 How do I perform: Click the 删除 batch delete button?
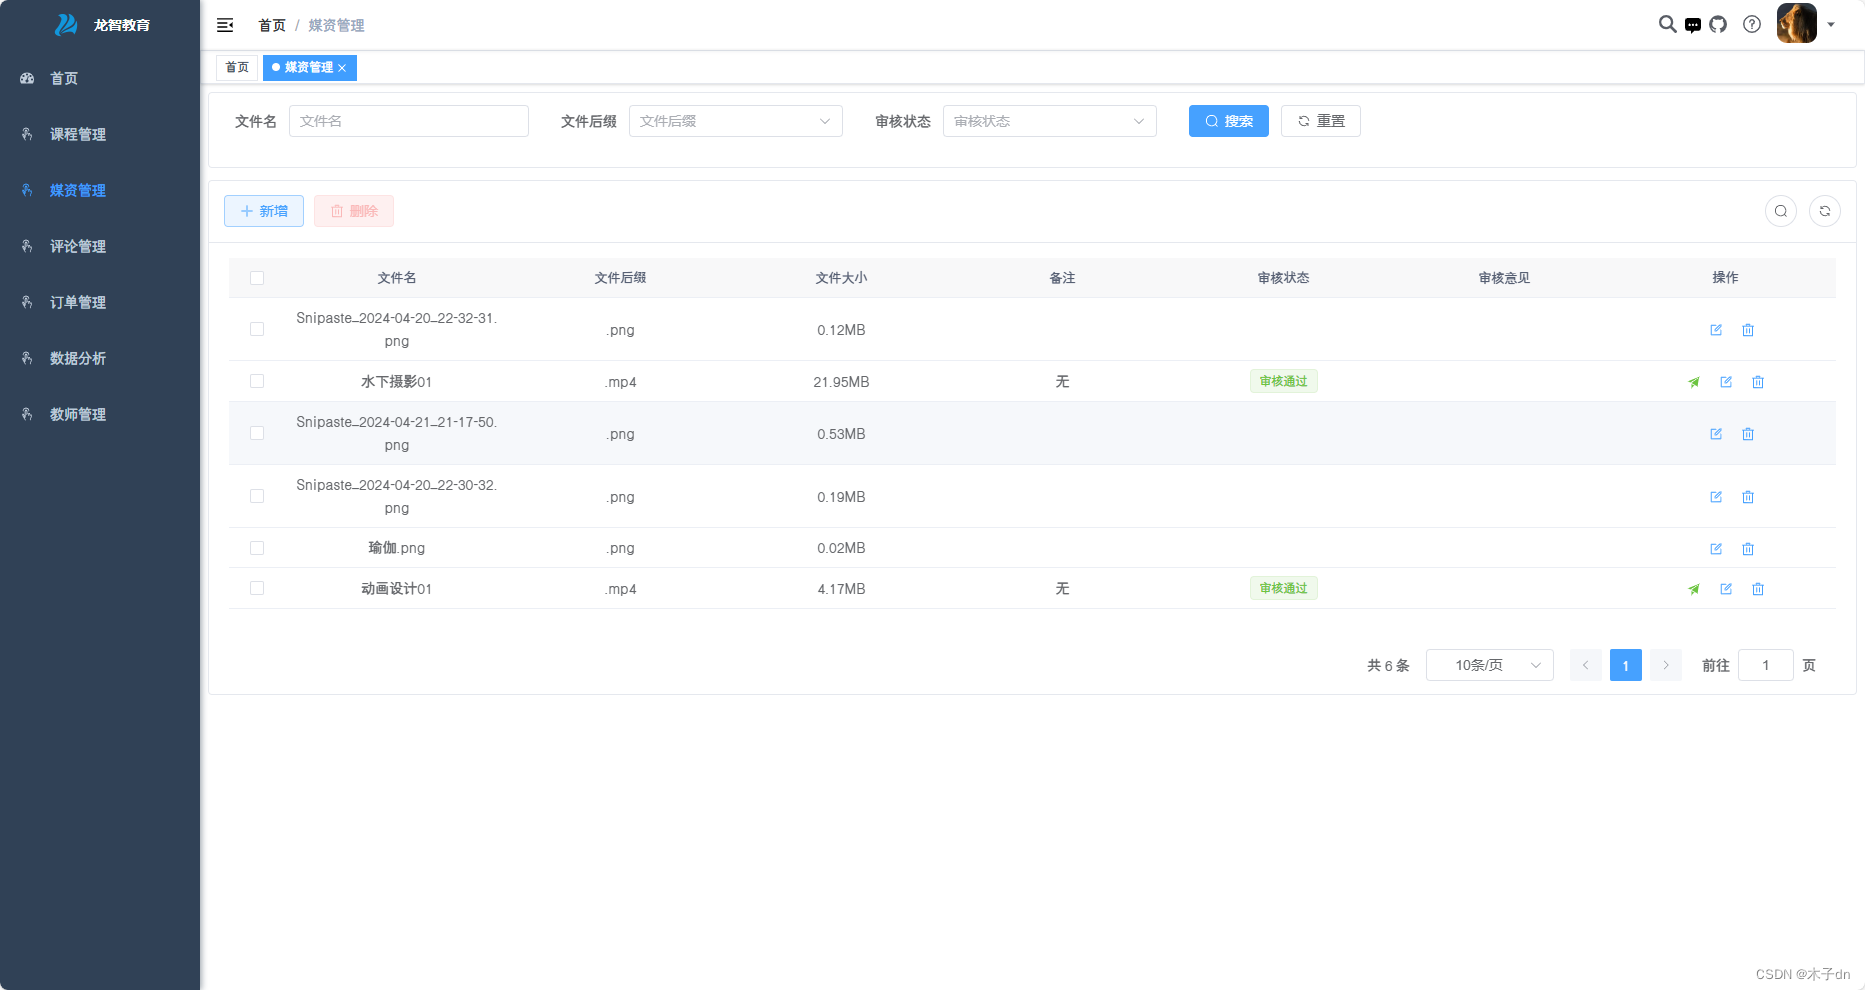coord(354,211)
